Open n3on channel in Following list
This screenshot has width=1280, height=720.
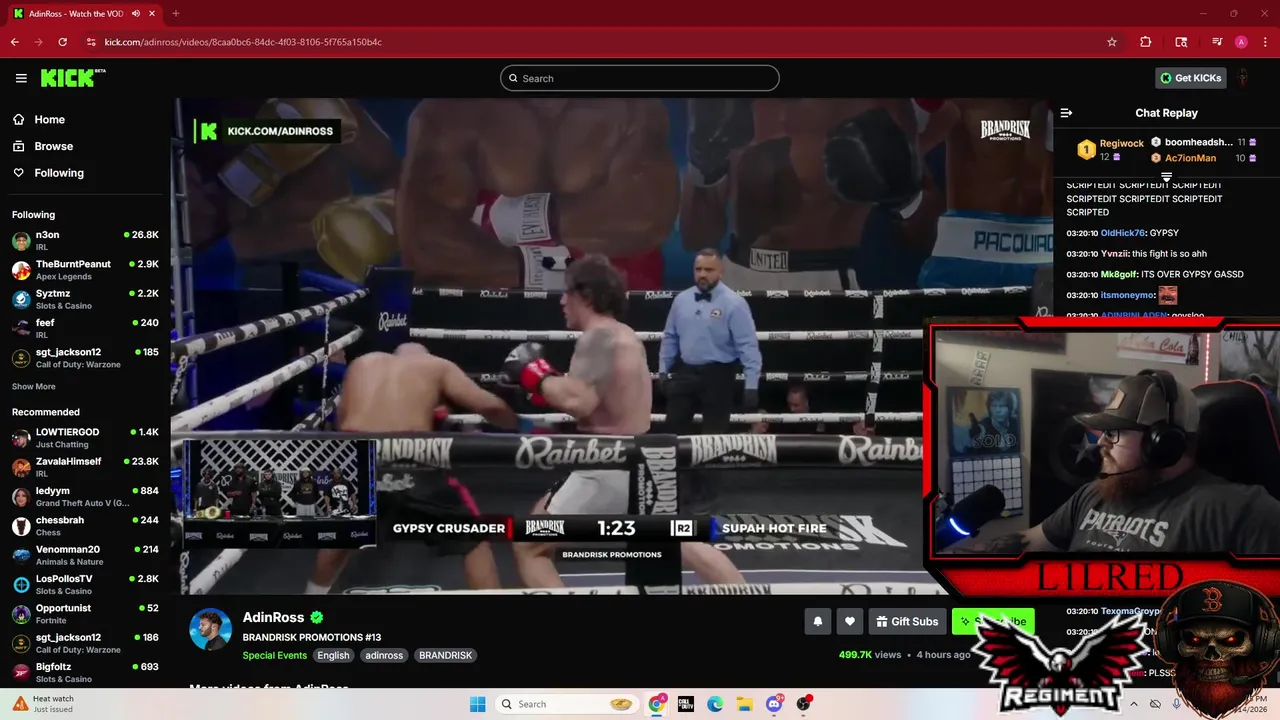(x=85, y=241)
